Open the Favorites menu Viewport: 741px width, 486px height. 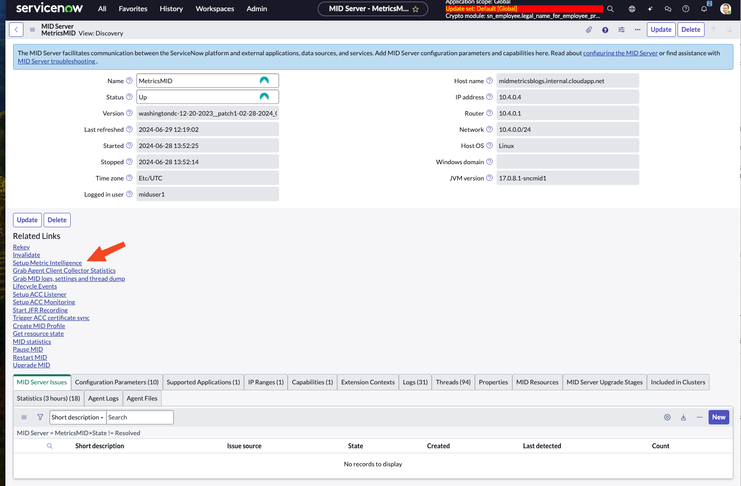click(x=133, y=9)
